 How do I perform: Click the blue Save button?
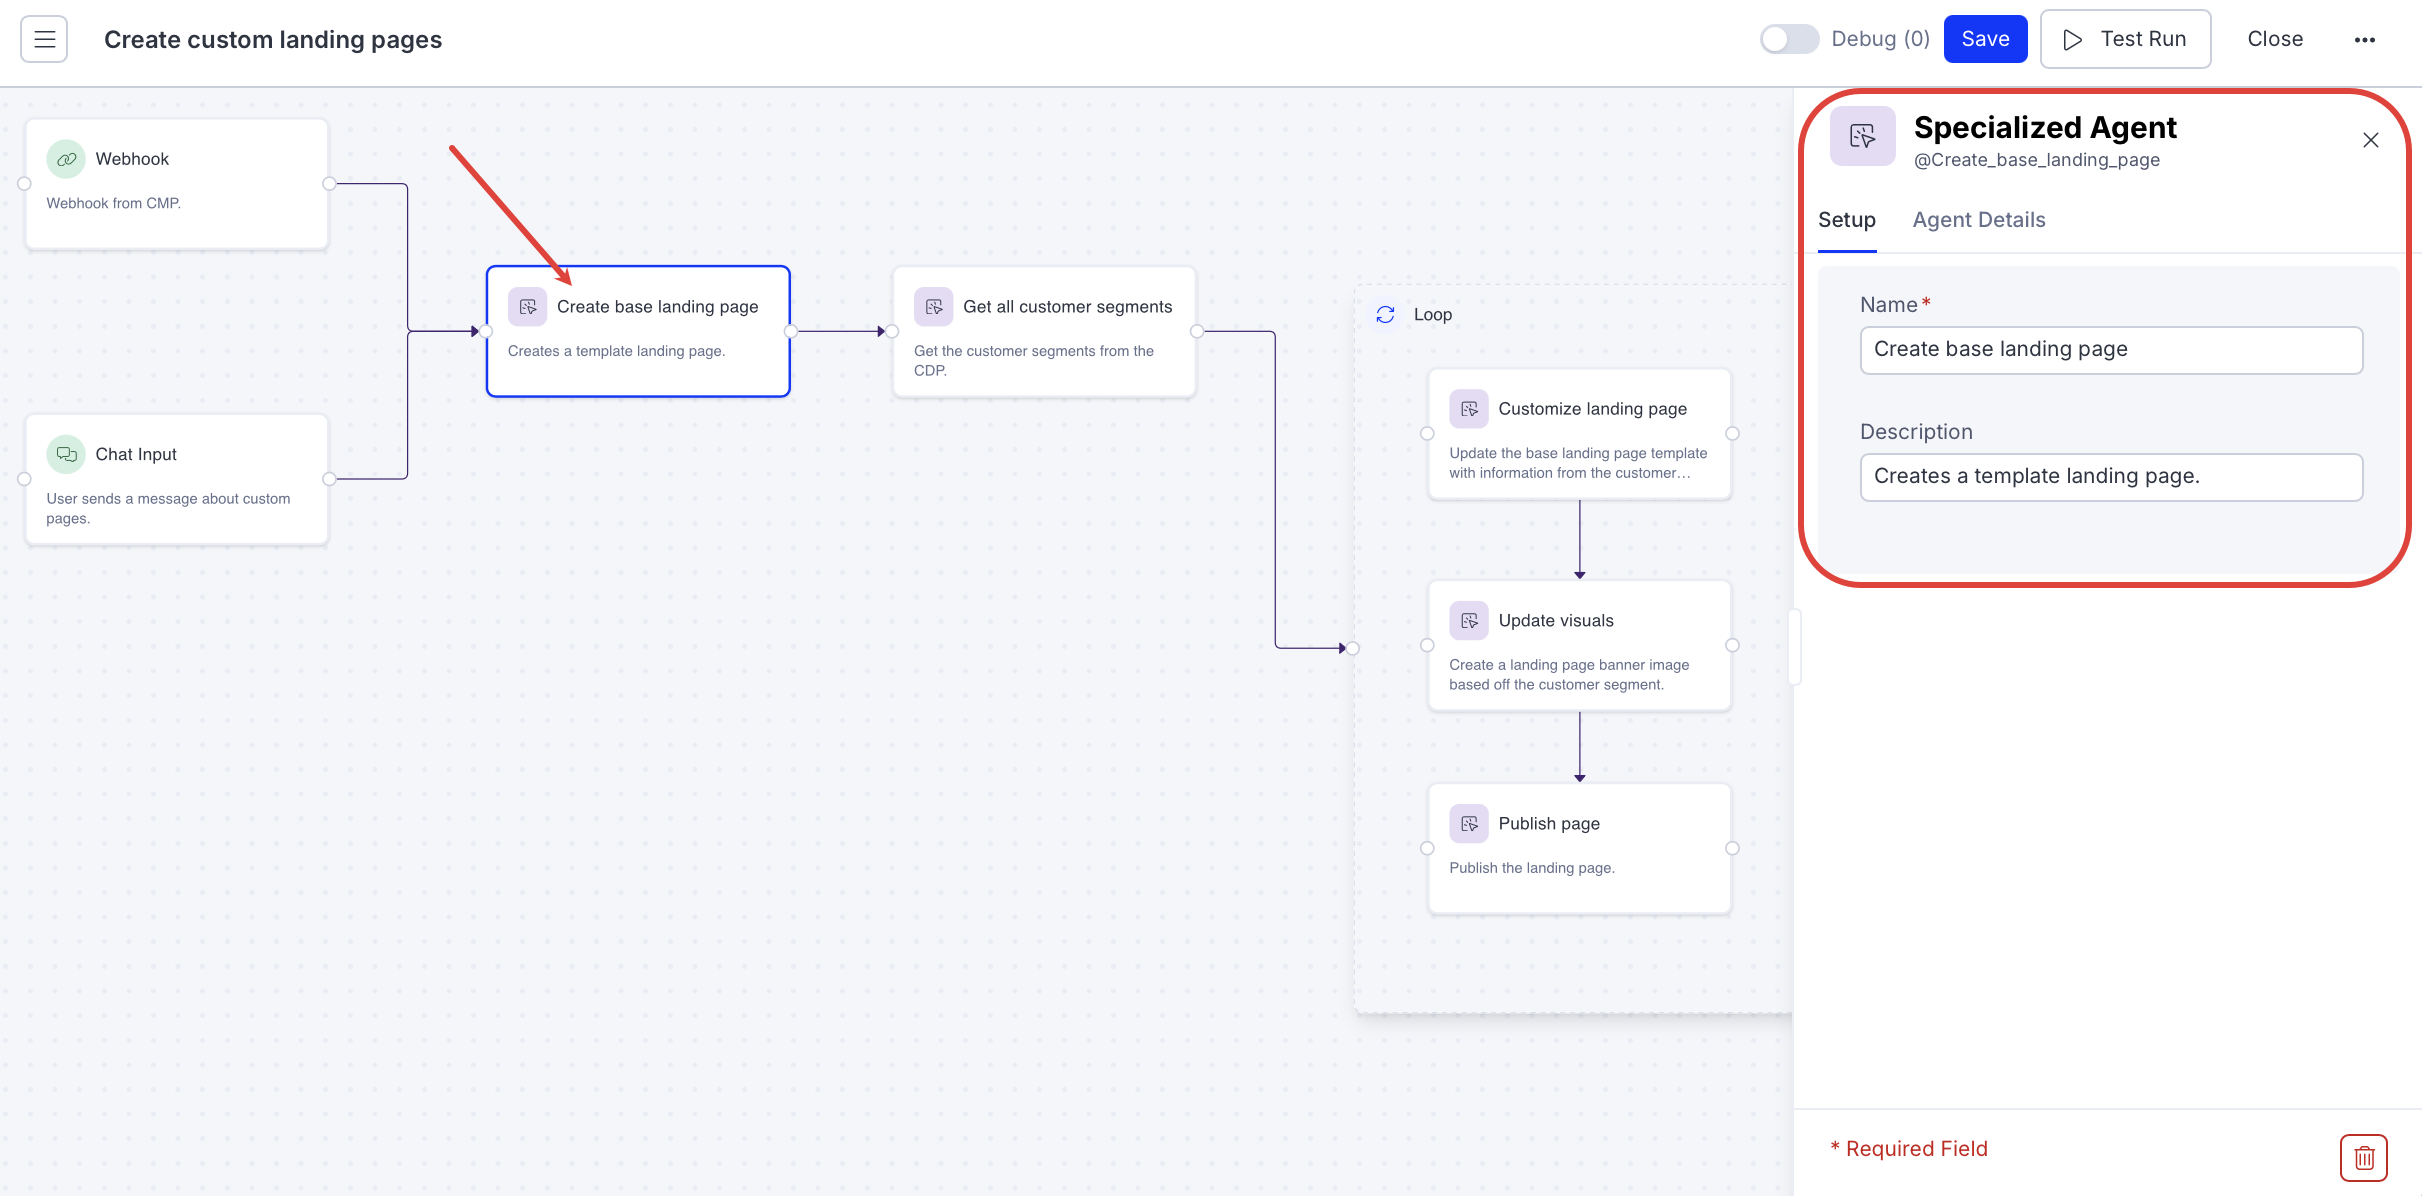coord(1985,39)
